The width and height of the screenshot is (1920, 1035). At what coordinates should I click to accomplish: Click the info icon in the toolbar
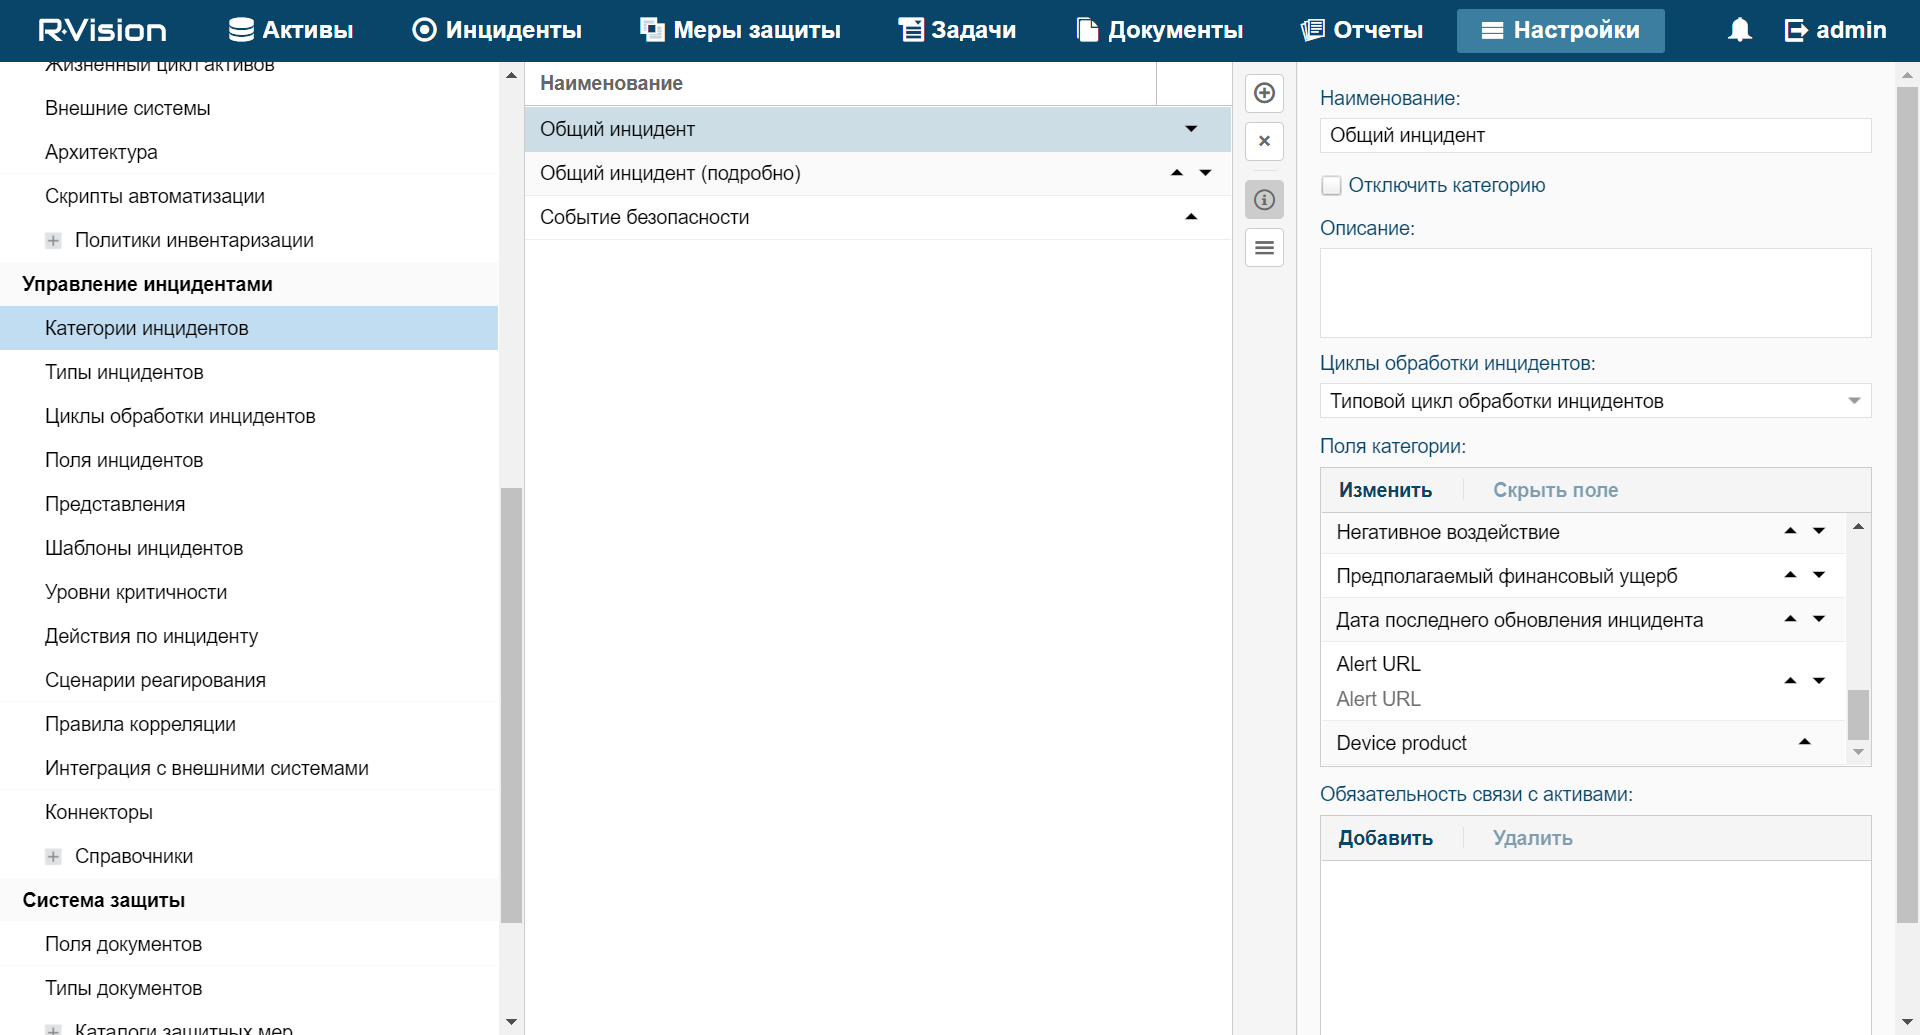(x=1264, y=200)
